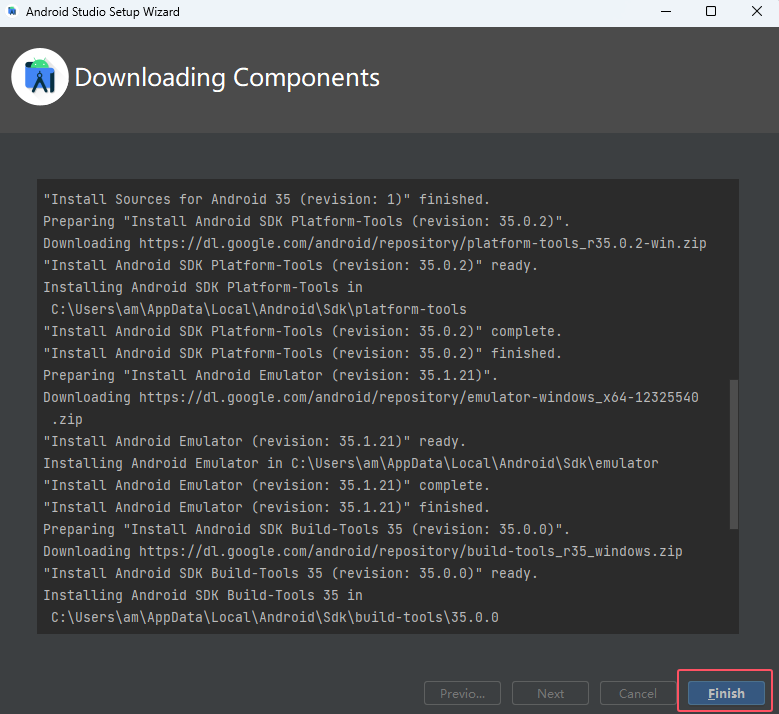The width and height of the screenshot is (779, 714).
Task: Click the Android Studio Setup Wizard title text
Action: tap(103, 11)
